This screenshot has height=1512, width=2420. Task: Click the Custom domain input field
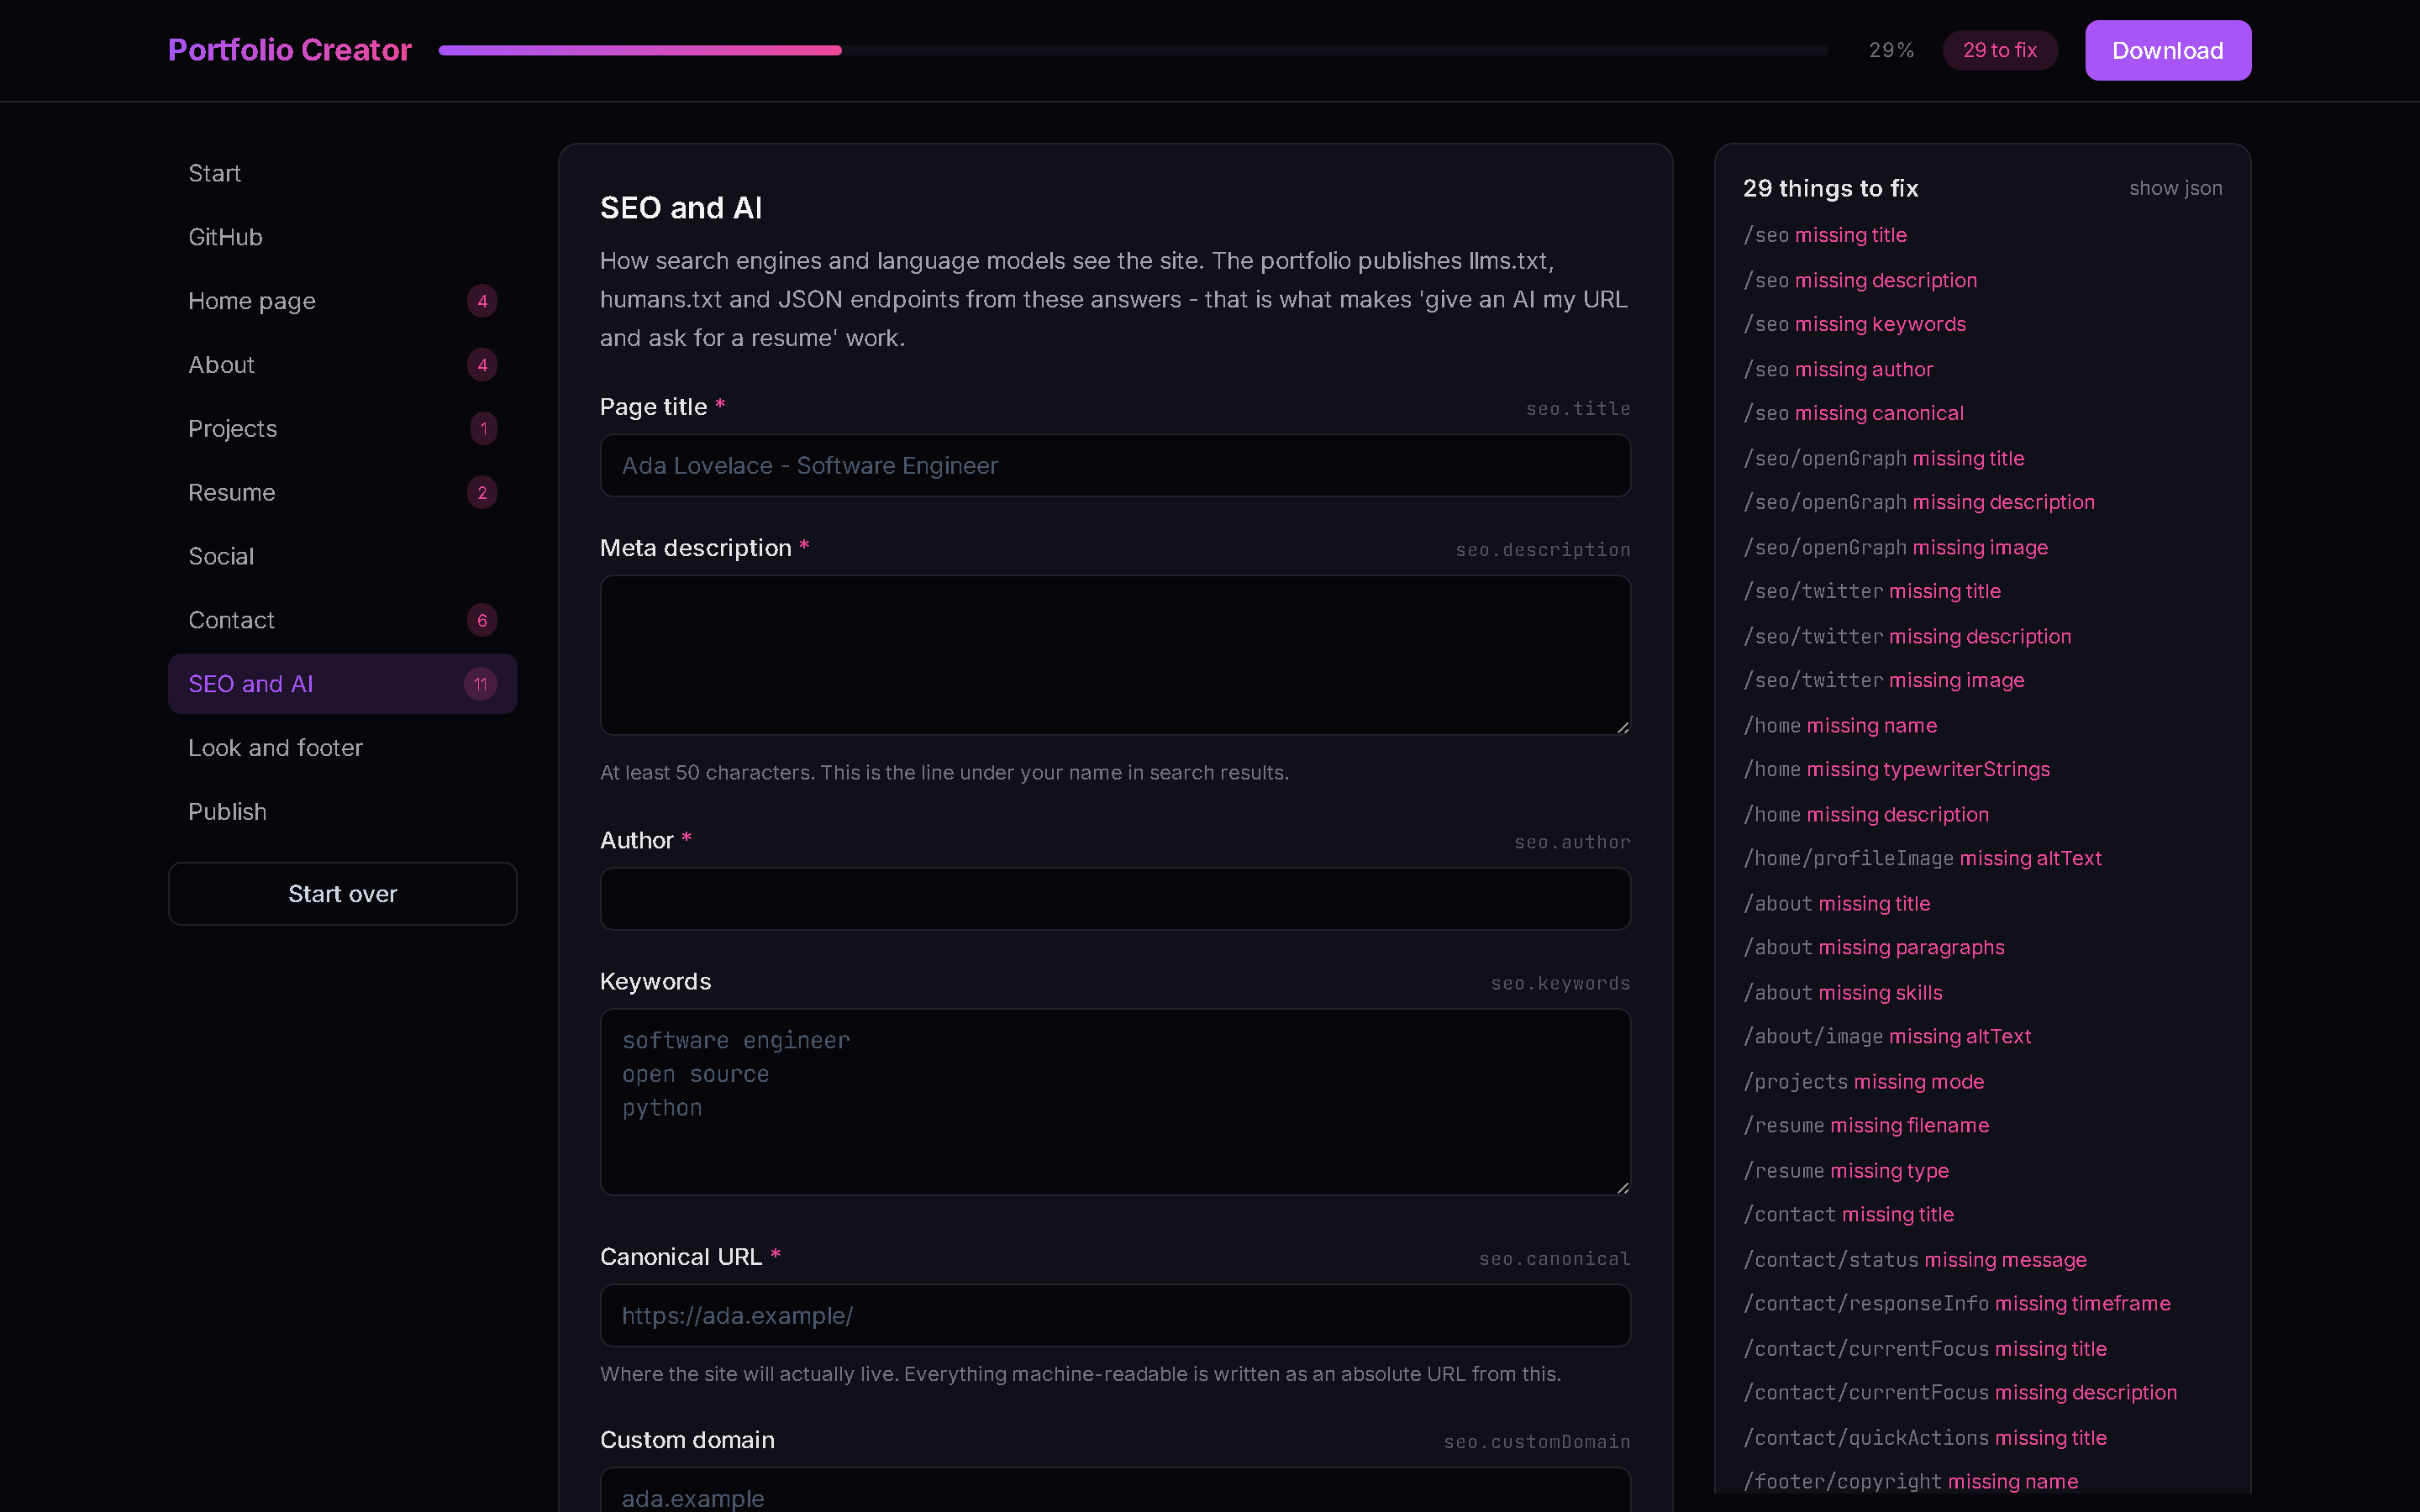(1115, 1490)
